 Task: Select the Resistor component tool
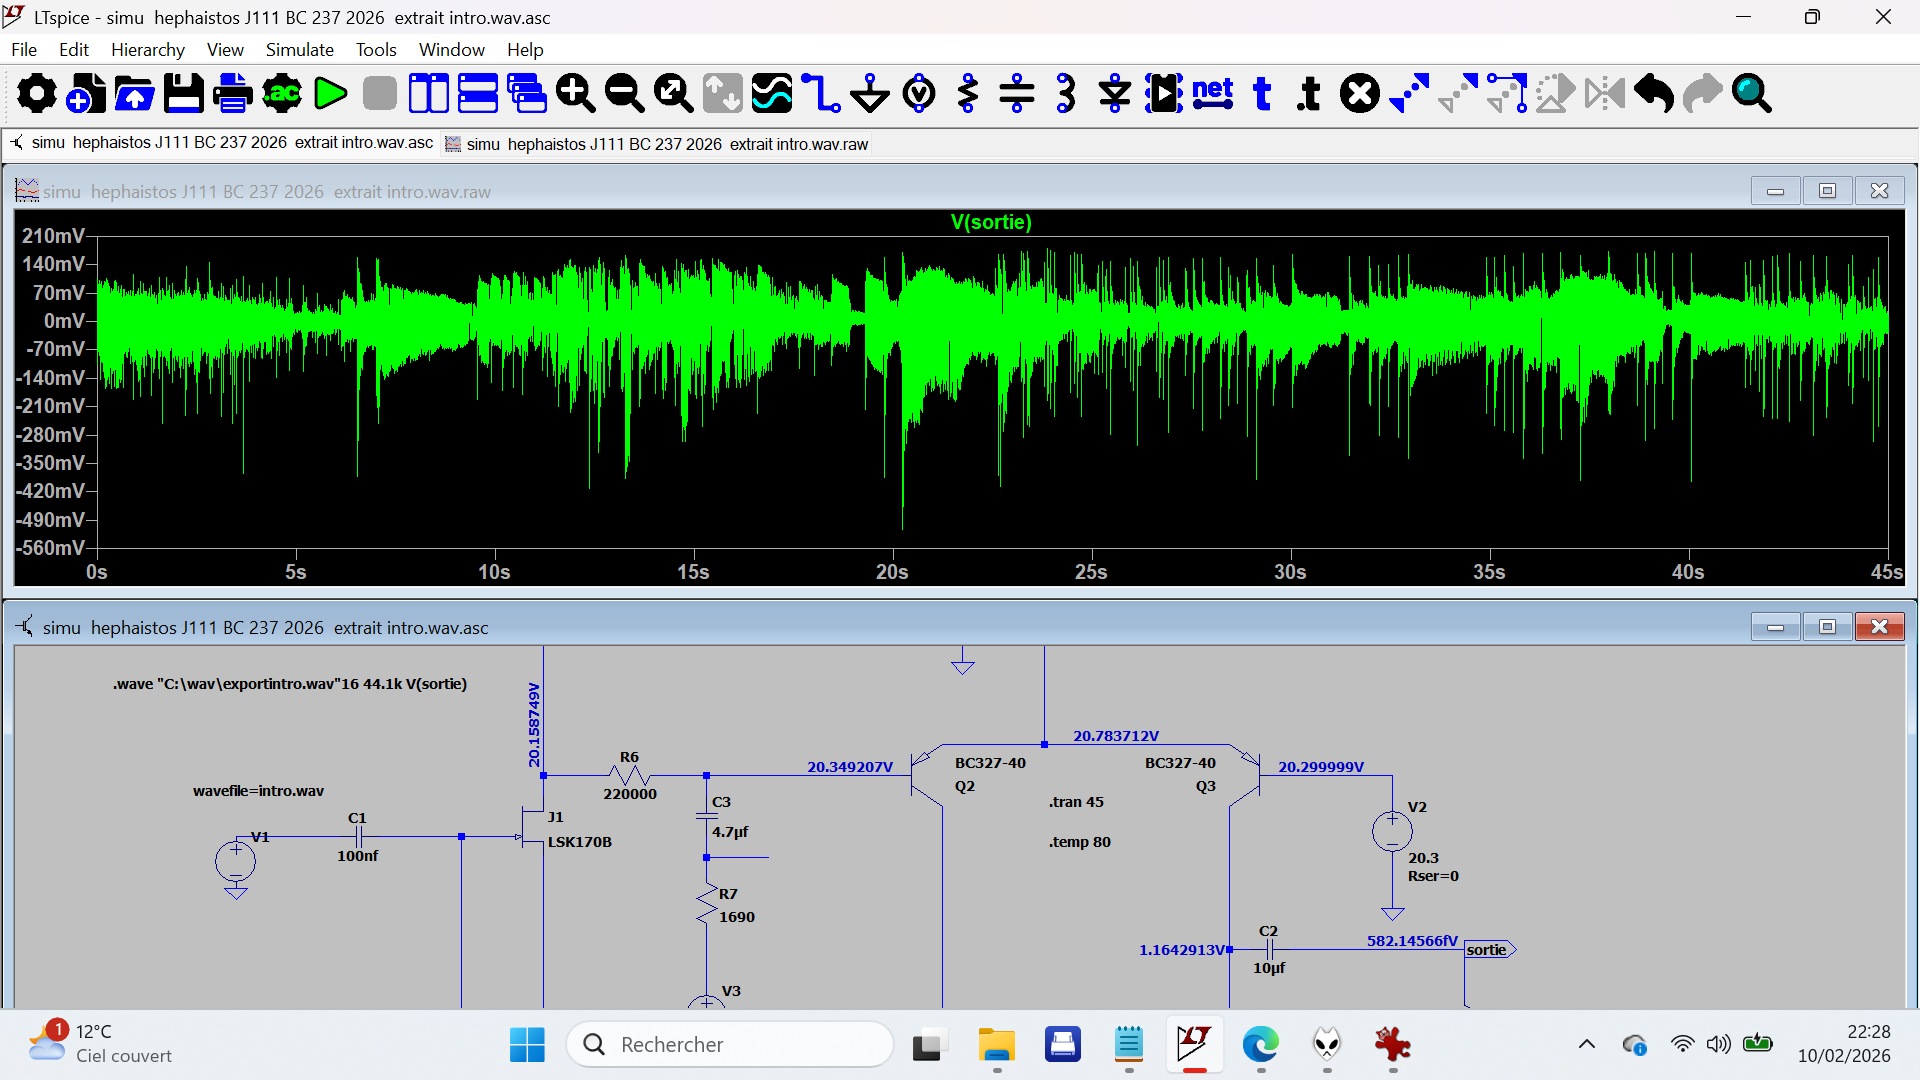[968, 94]
